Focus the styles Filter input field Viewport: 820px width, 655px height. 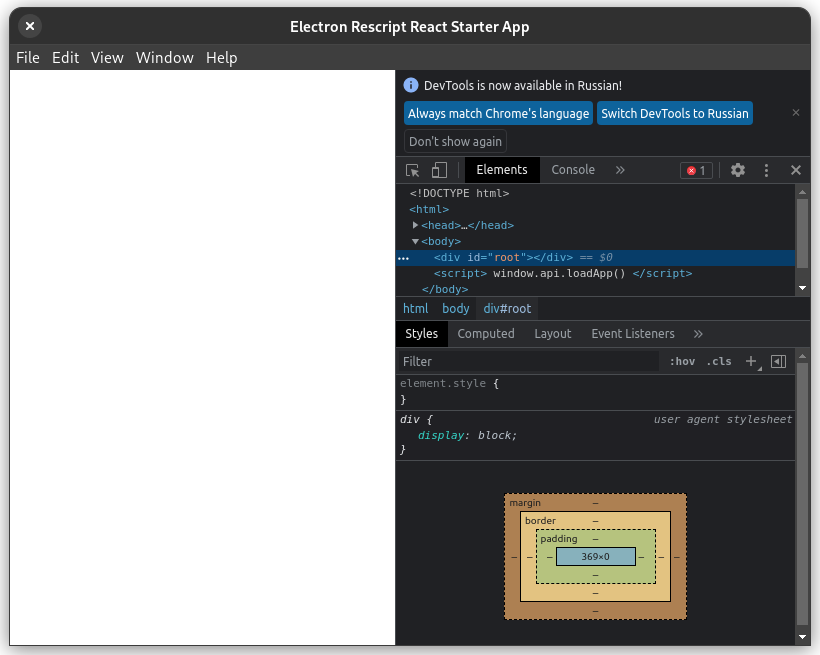click(528, 362)
